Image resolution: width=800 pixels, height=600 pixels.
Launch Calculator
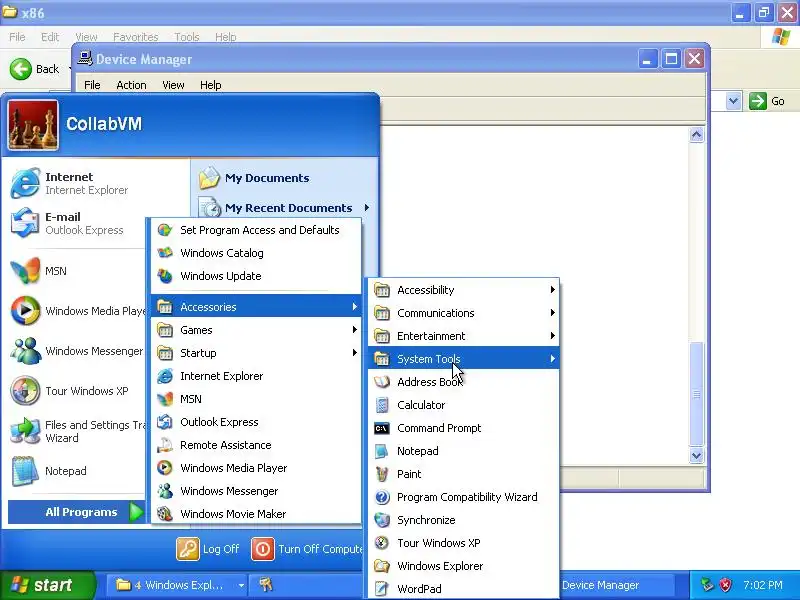463,405
